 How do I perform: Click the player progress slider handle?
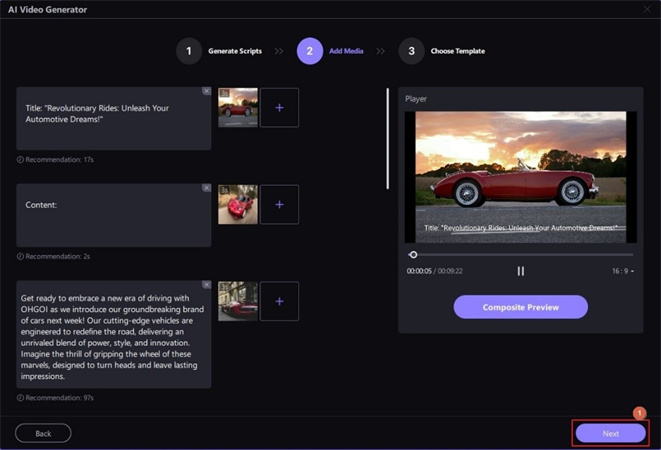point(413,255)
